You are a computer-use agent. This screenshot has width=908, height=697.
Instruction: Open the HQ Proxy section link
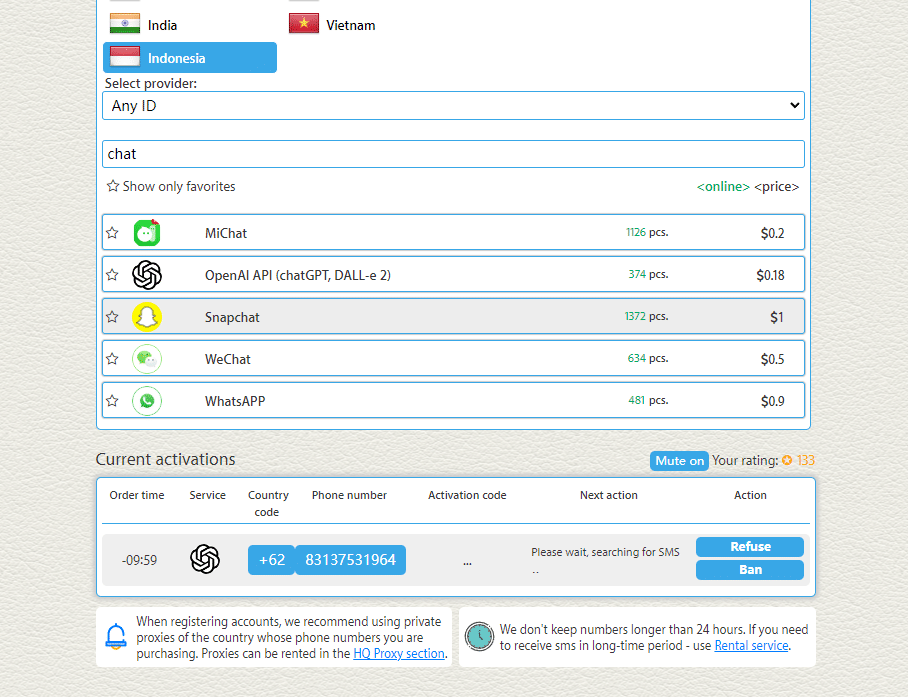pos(399,653)
